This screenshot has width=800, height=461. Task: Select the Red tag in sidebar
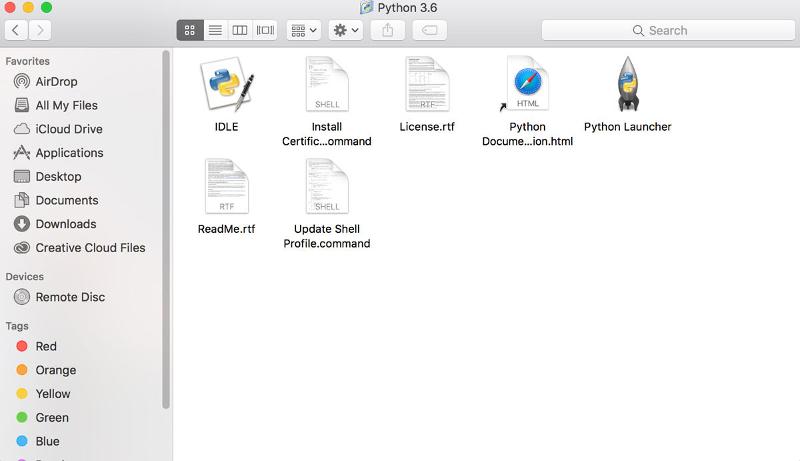click(x=46, y=346)
